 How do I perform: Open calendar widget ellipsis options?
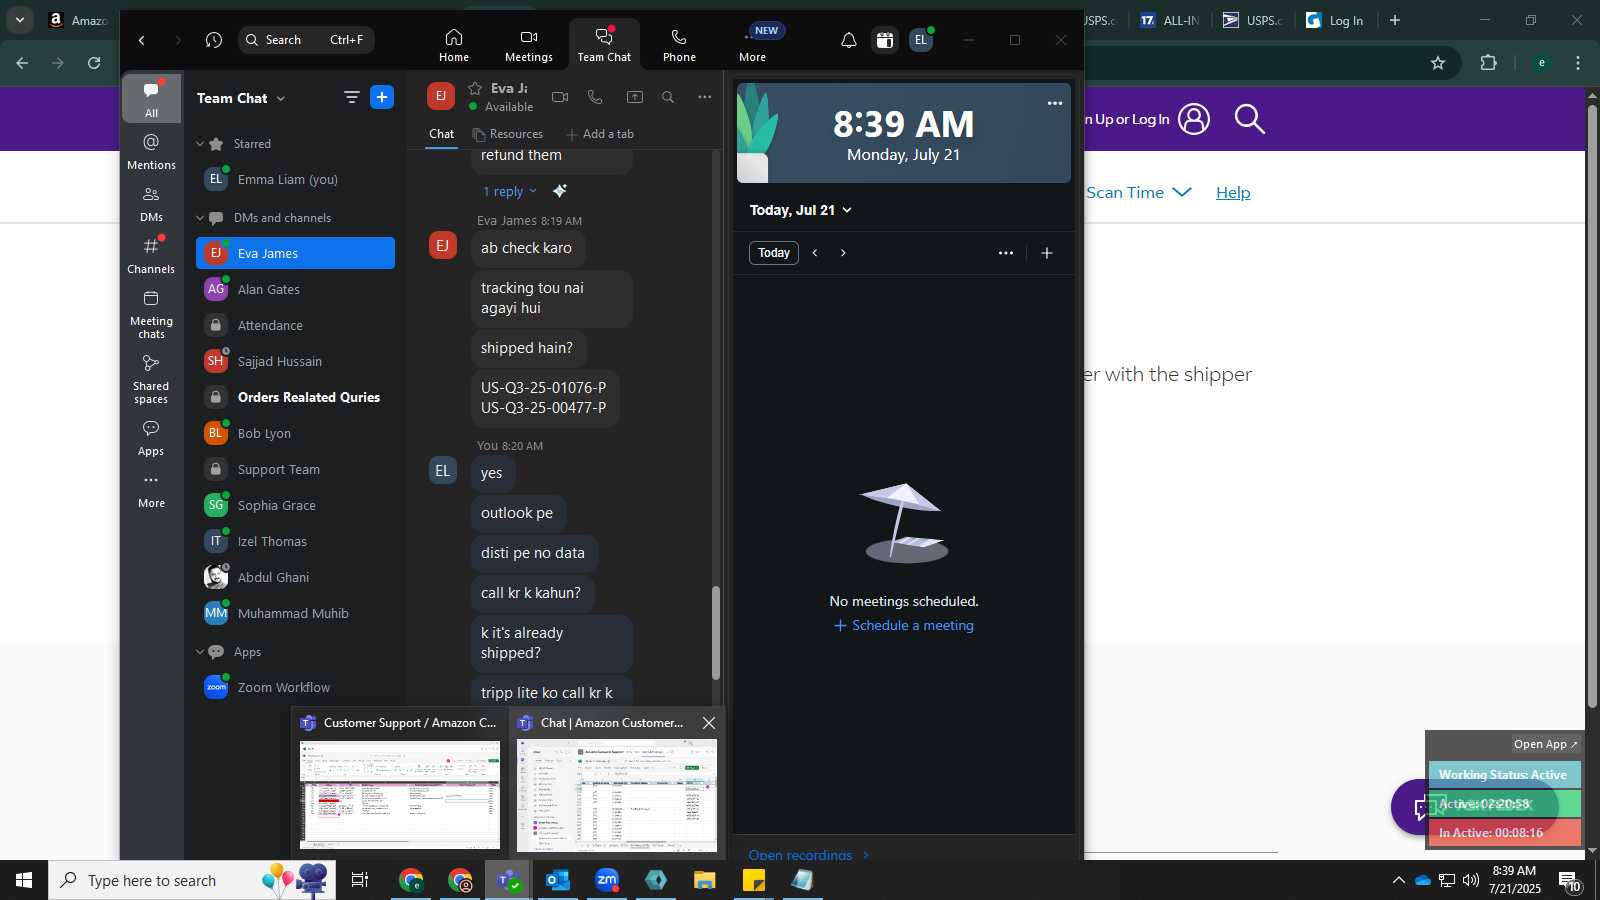[x=1055, y=103]
